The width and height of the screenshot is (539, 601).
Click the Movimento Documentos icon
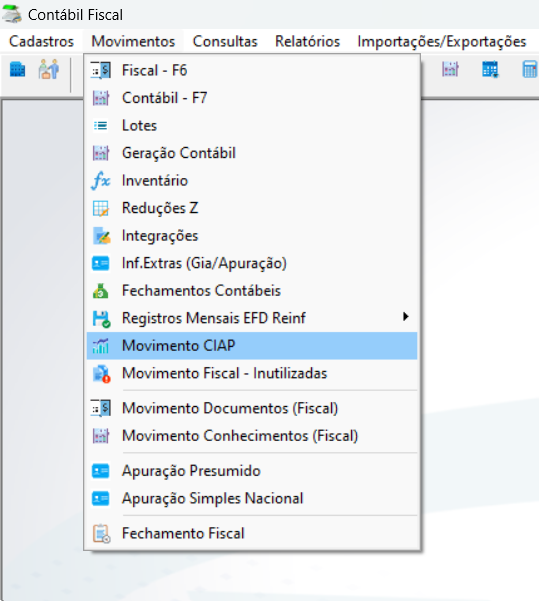pyautogui.click(x=101, y=408)
